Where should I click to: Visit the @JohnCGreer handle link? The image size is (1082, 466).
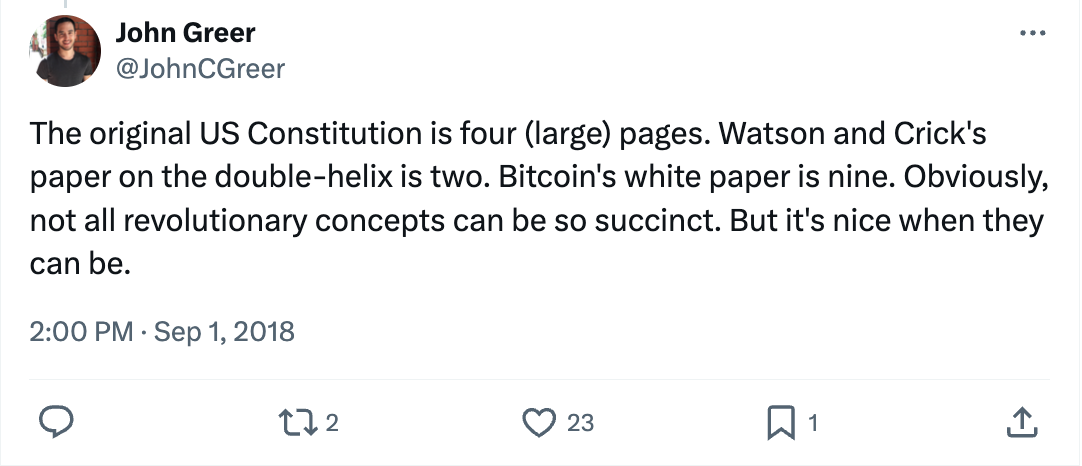pos(199,69)
